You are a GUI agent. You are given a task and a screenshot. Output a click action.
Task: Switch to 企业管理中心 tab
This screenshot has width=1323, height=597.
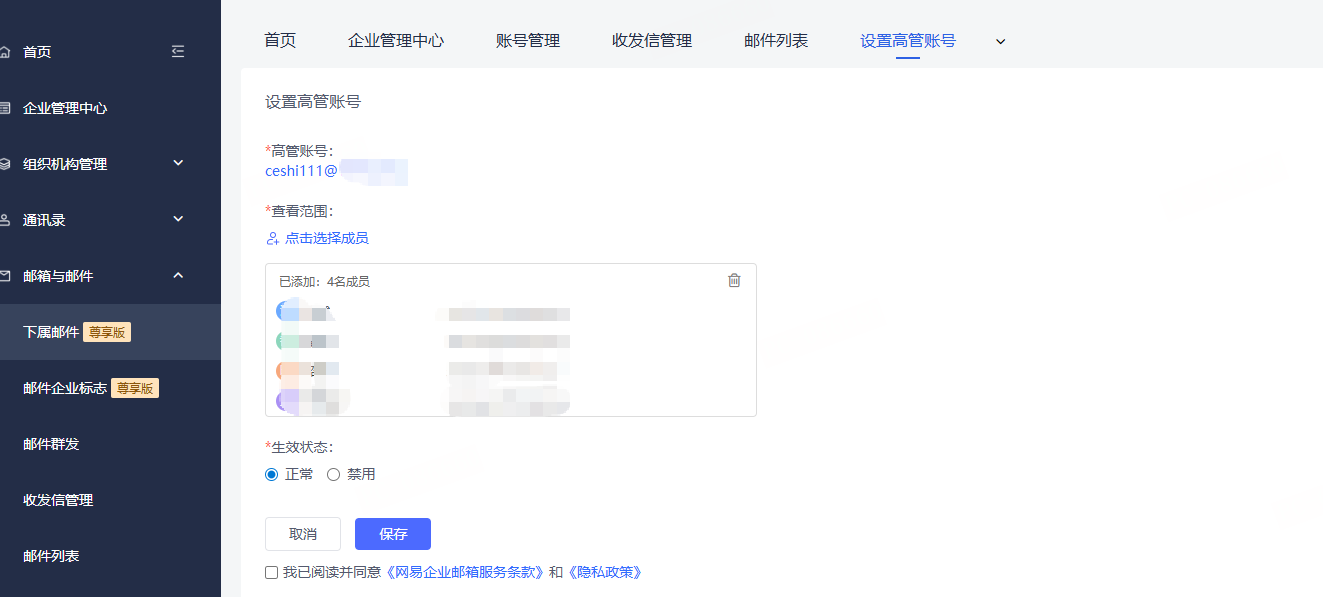point(396,41)
